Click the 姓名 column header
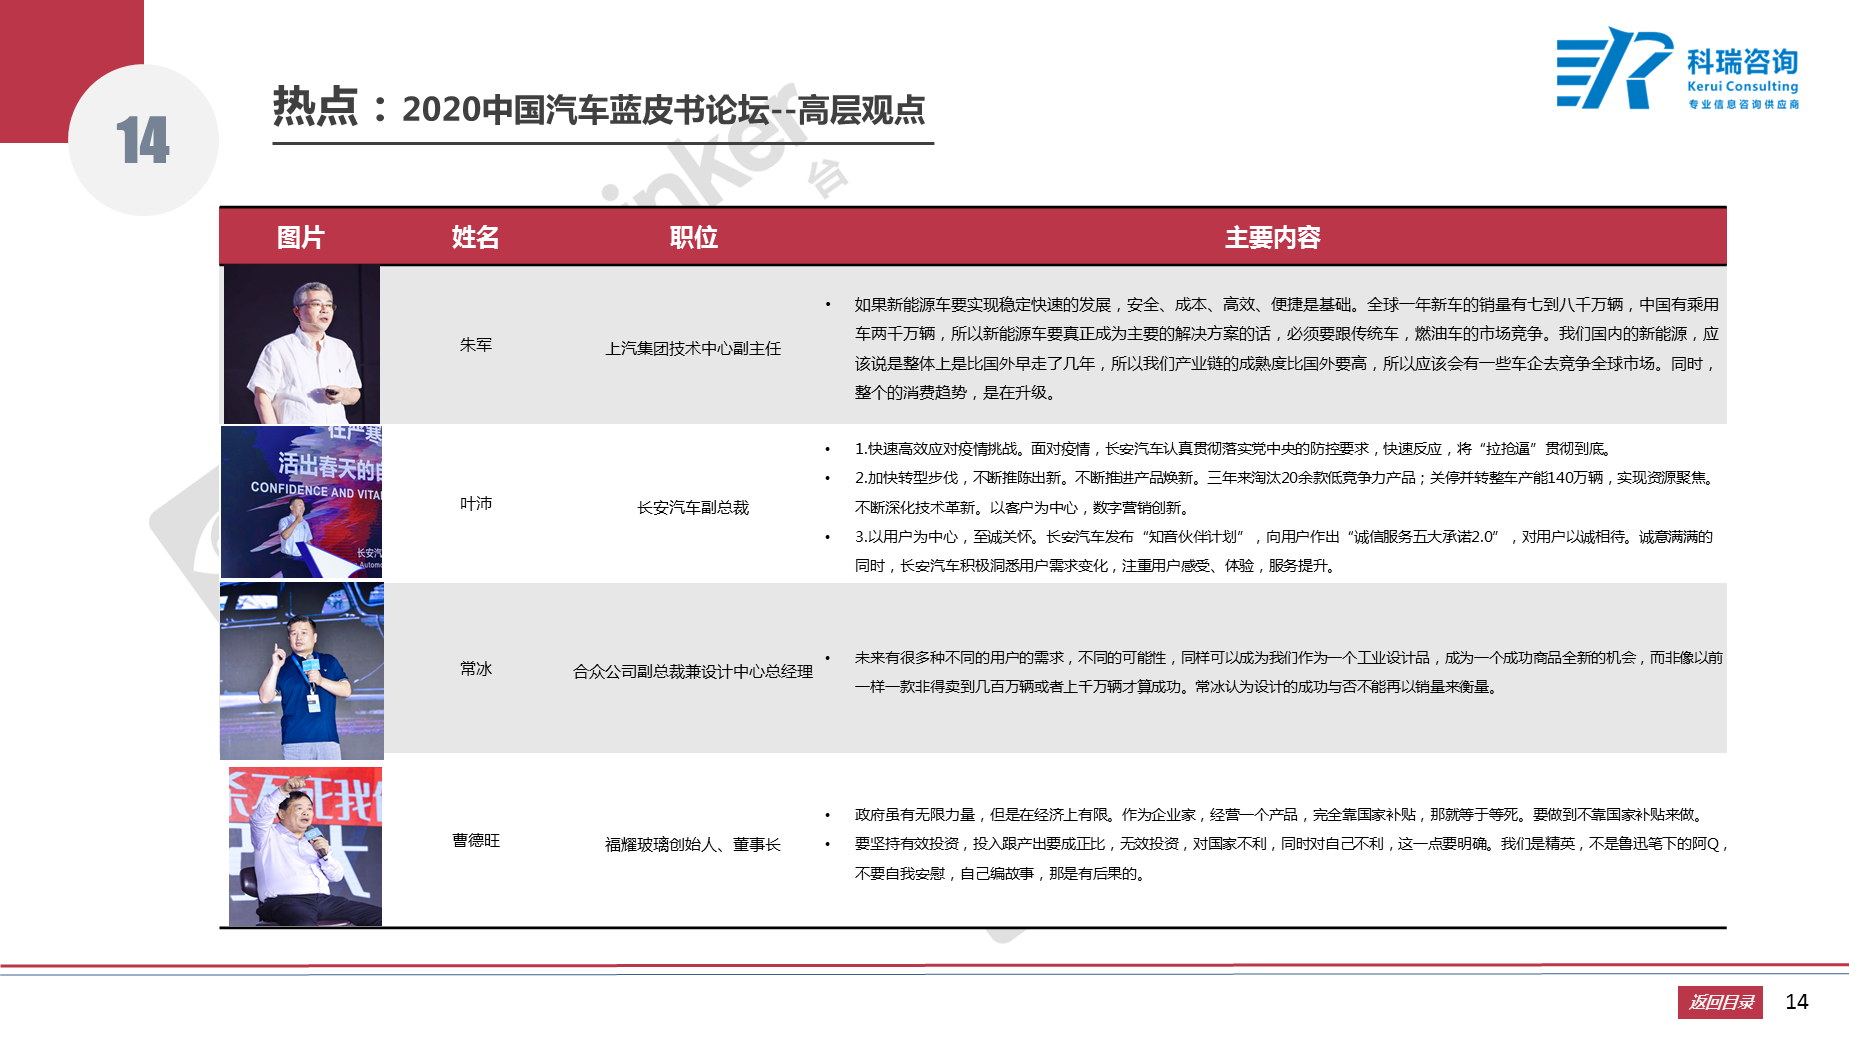 (x=475, y=237)
